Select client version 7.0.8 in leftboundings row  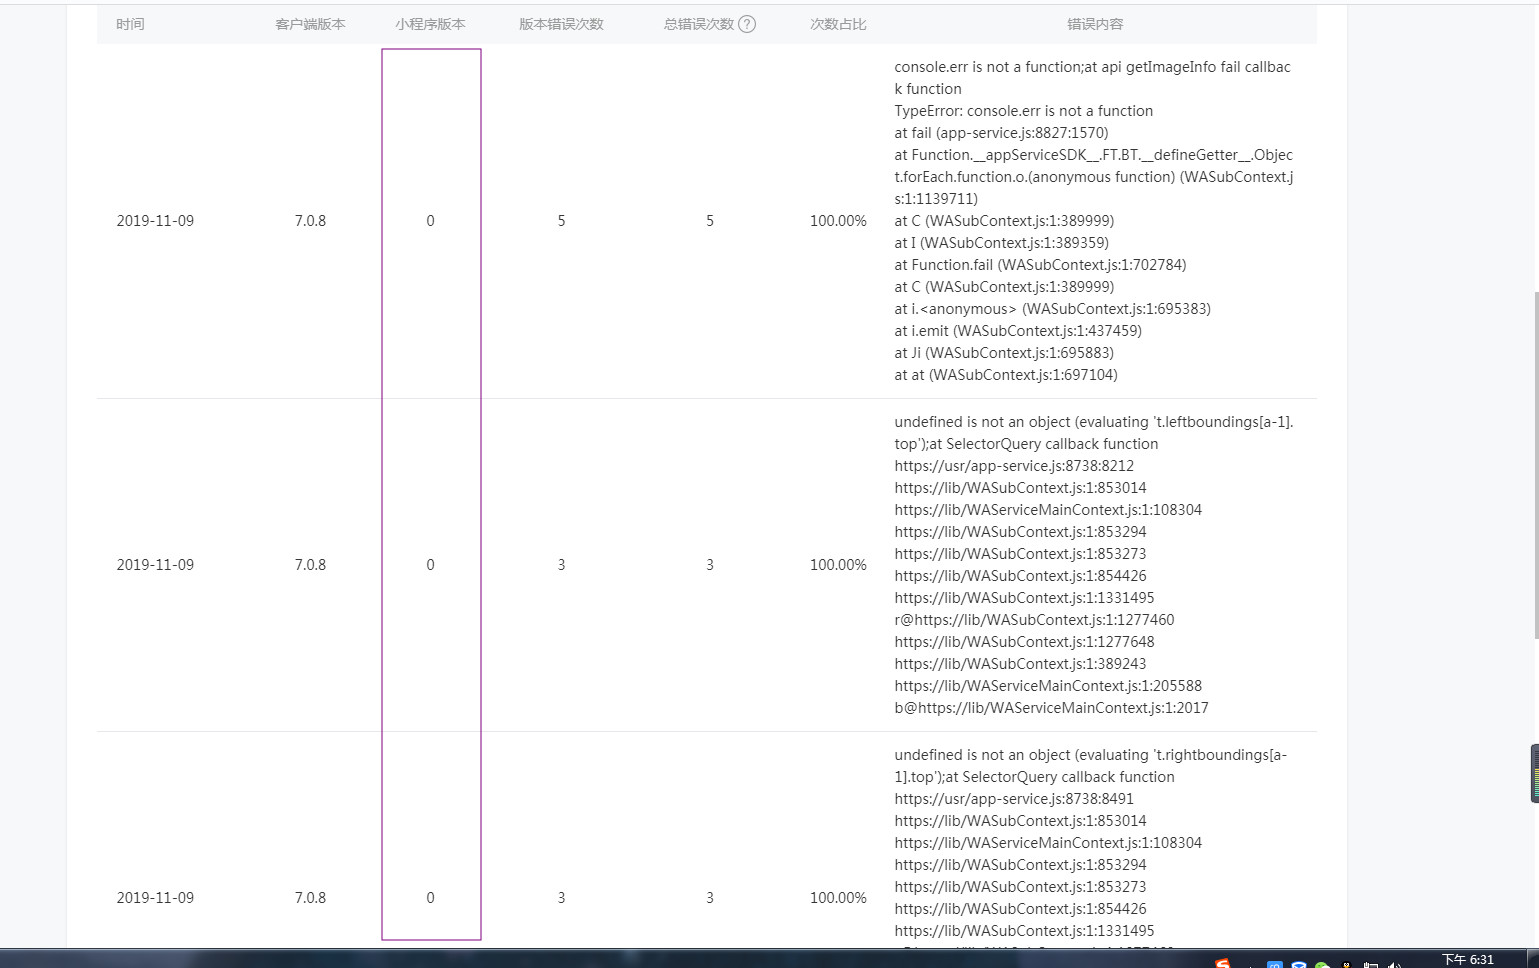tap(310, 565)
